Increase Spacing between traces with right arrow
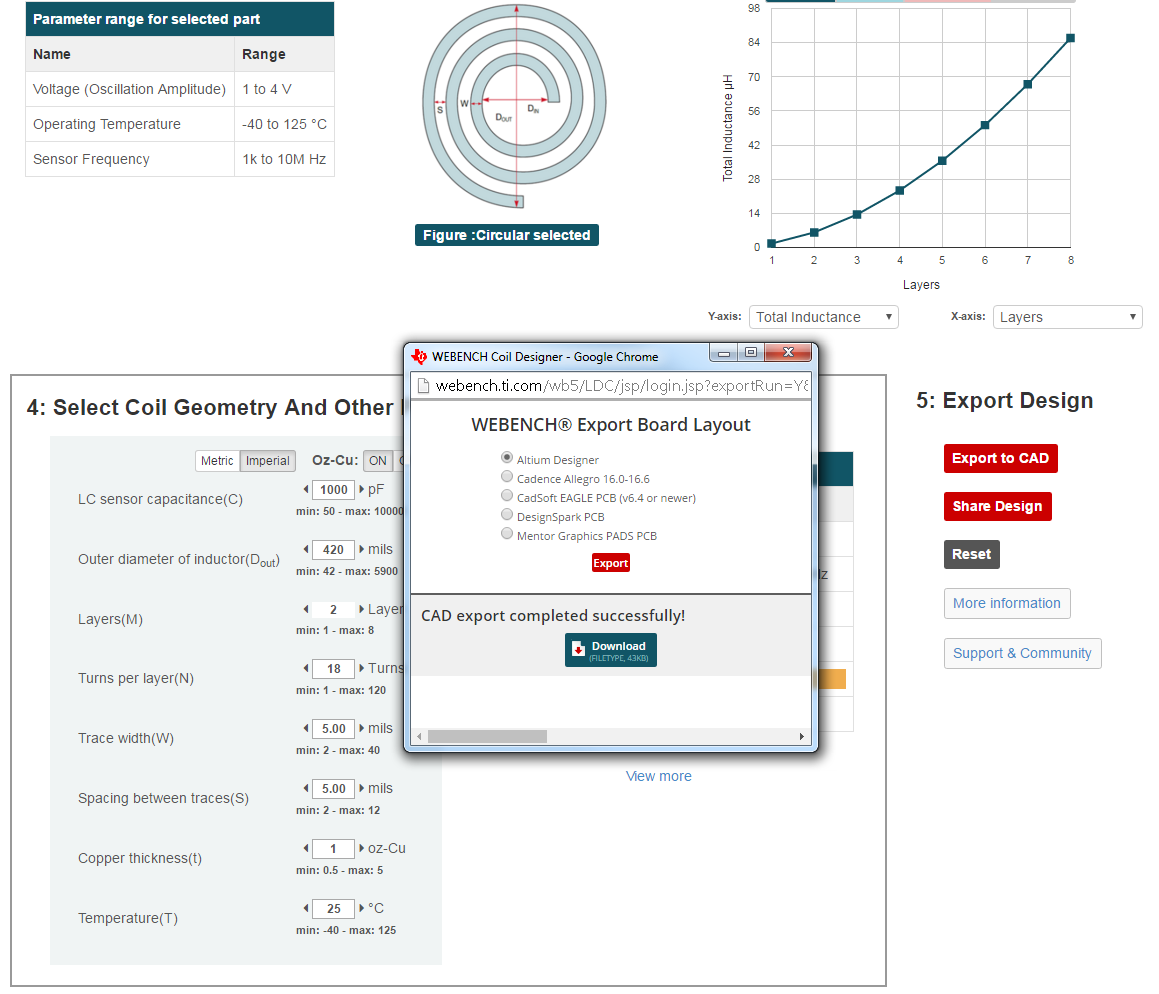This screenshot has width=1159, height=994. coord(361,788)
